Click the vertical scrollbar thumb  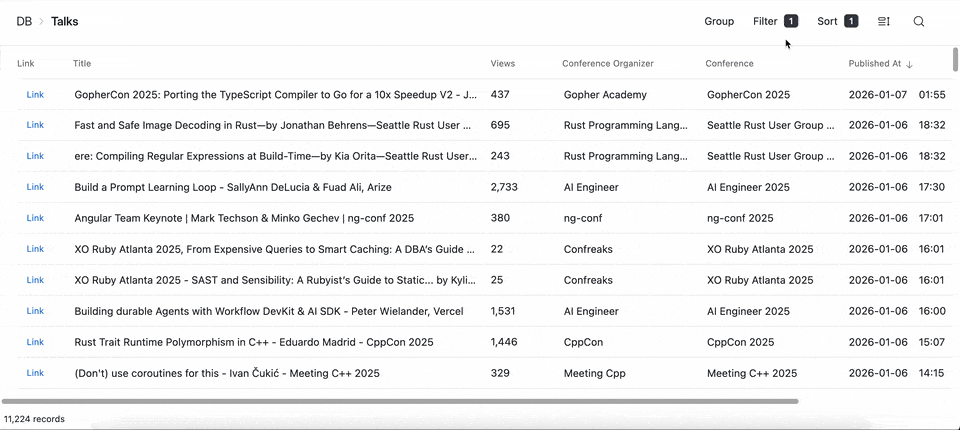click(955, 59)
